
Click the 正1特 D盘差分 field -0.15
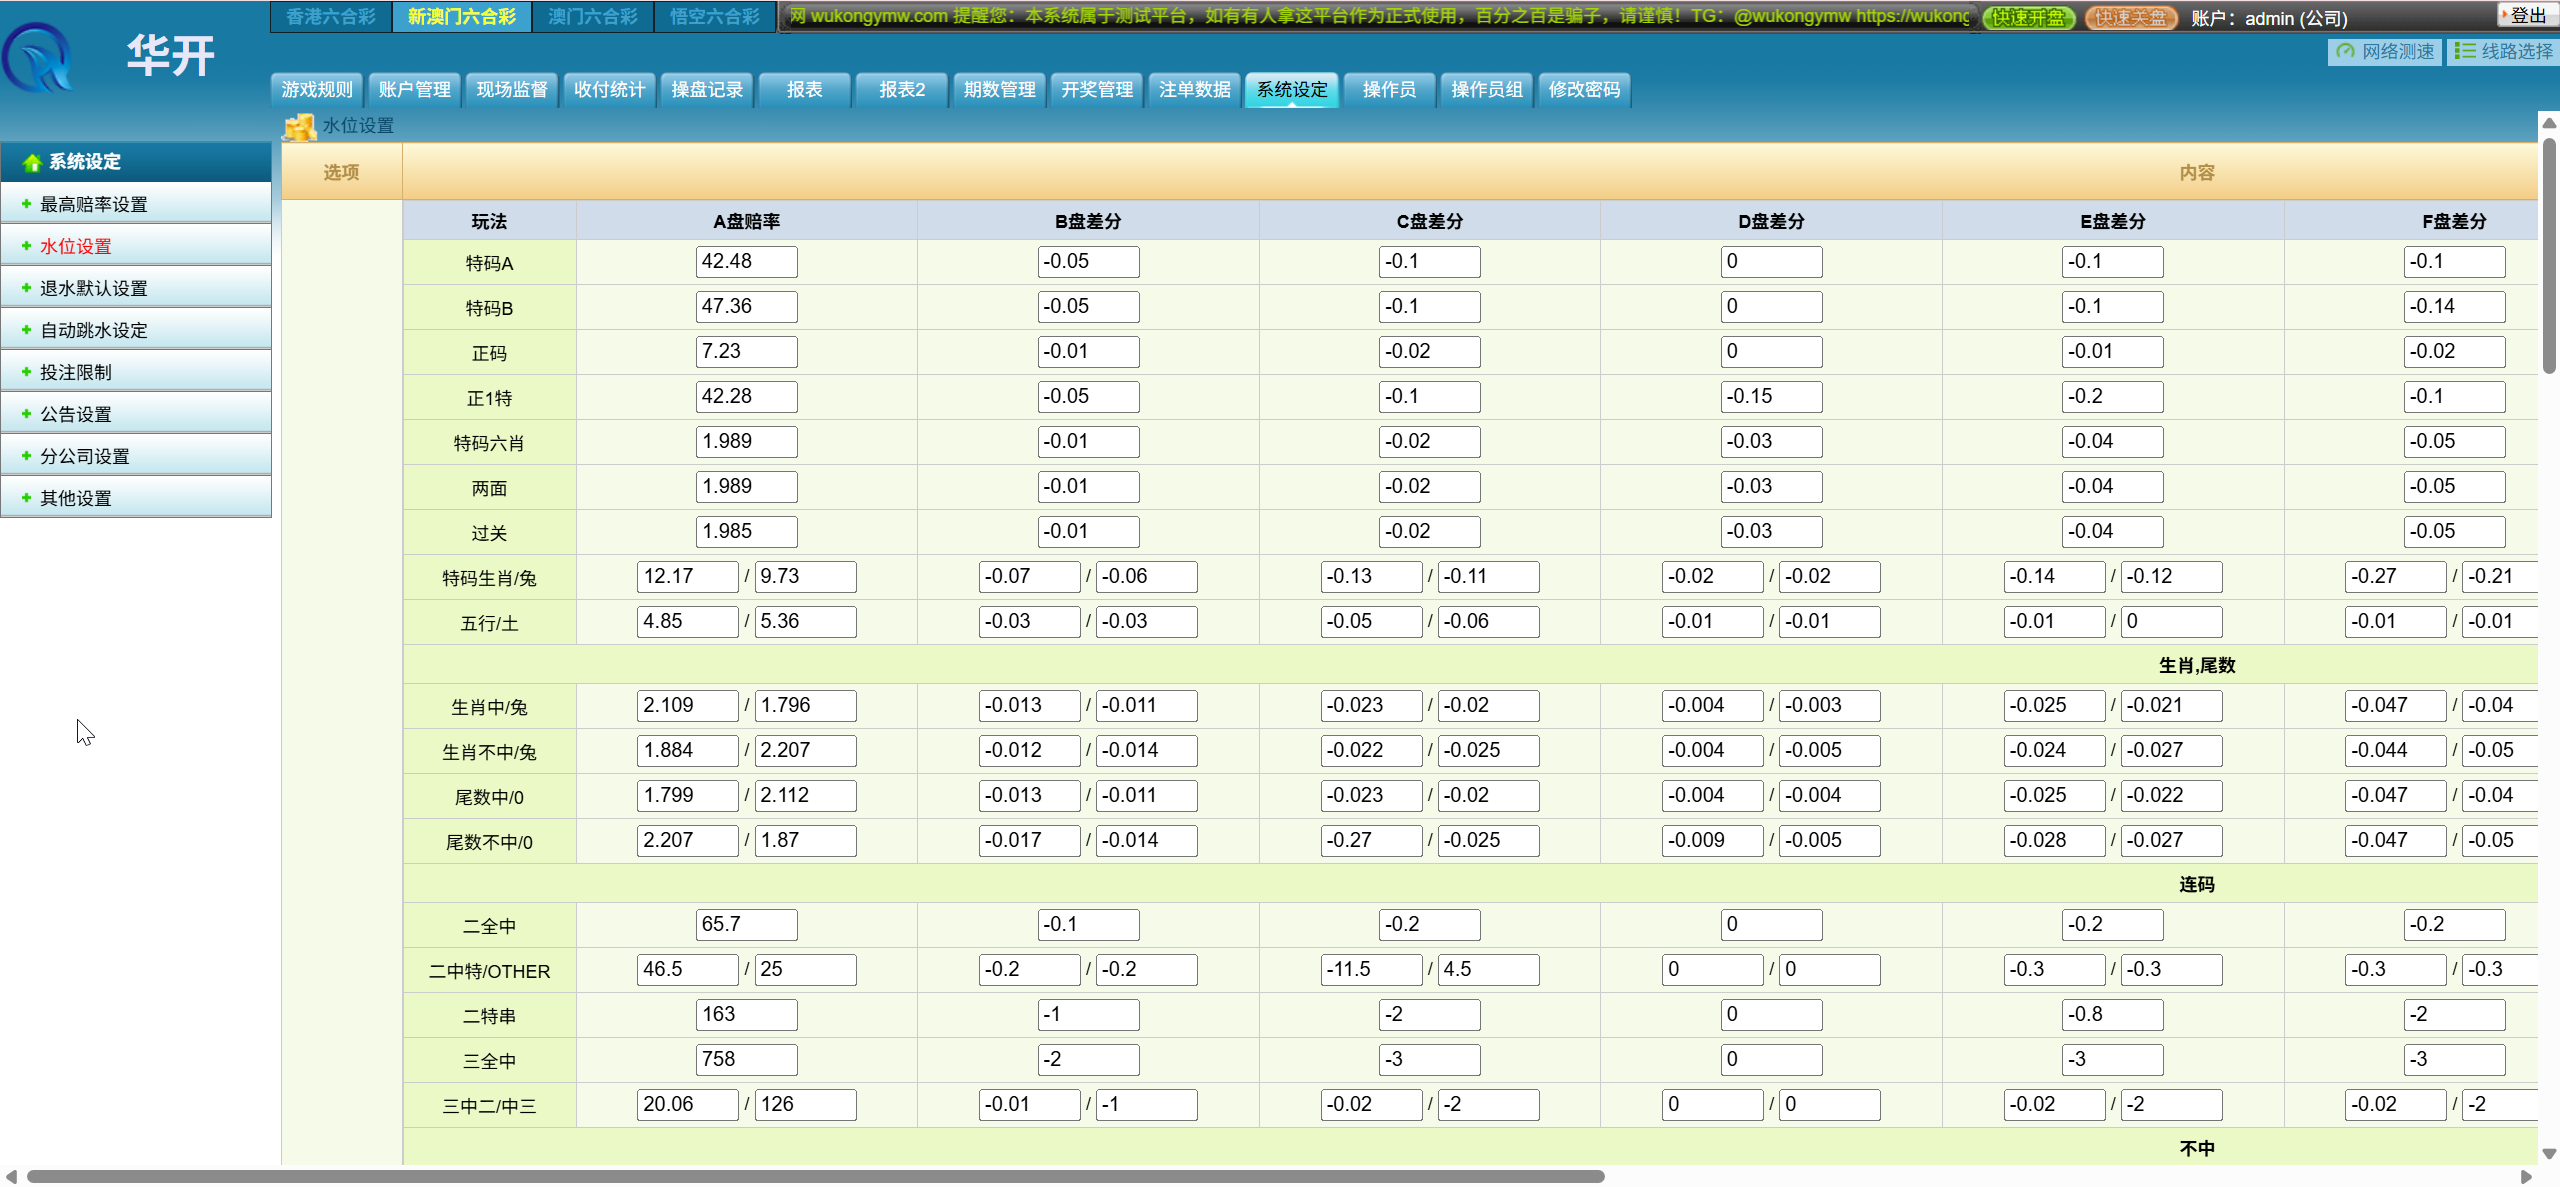point(1771,397)
